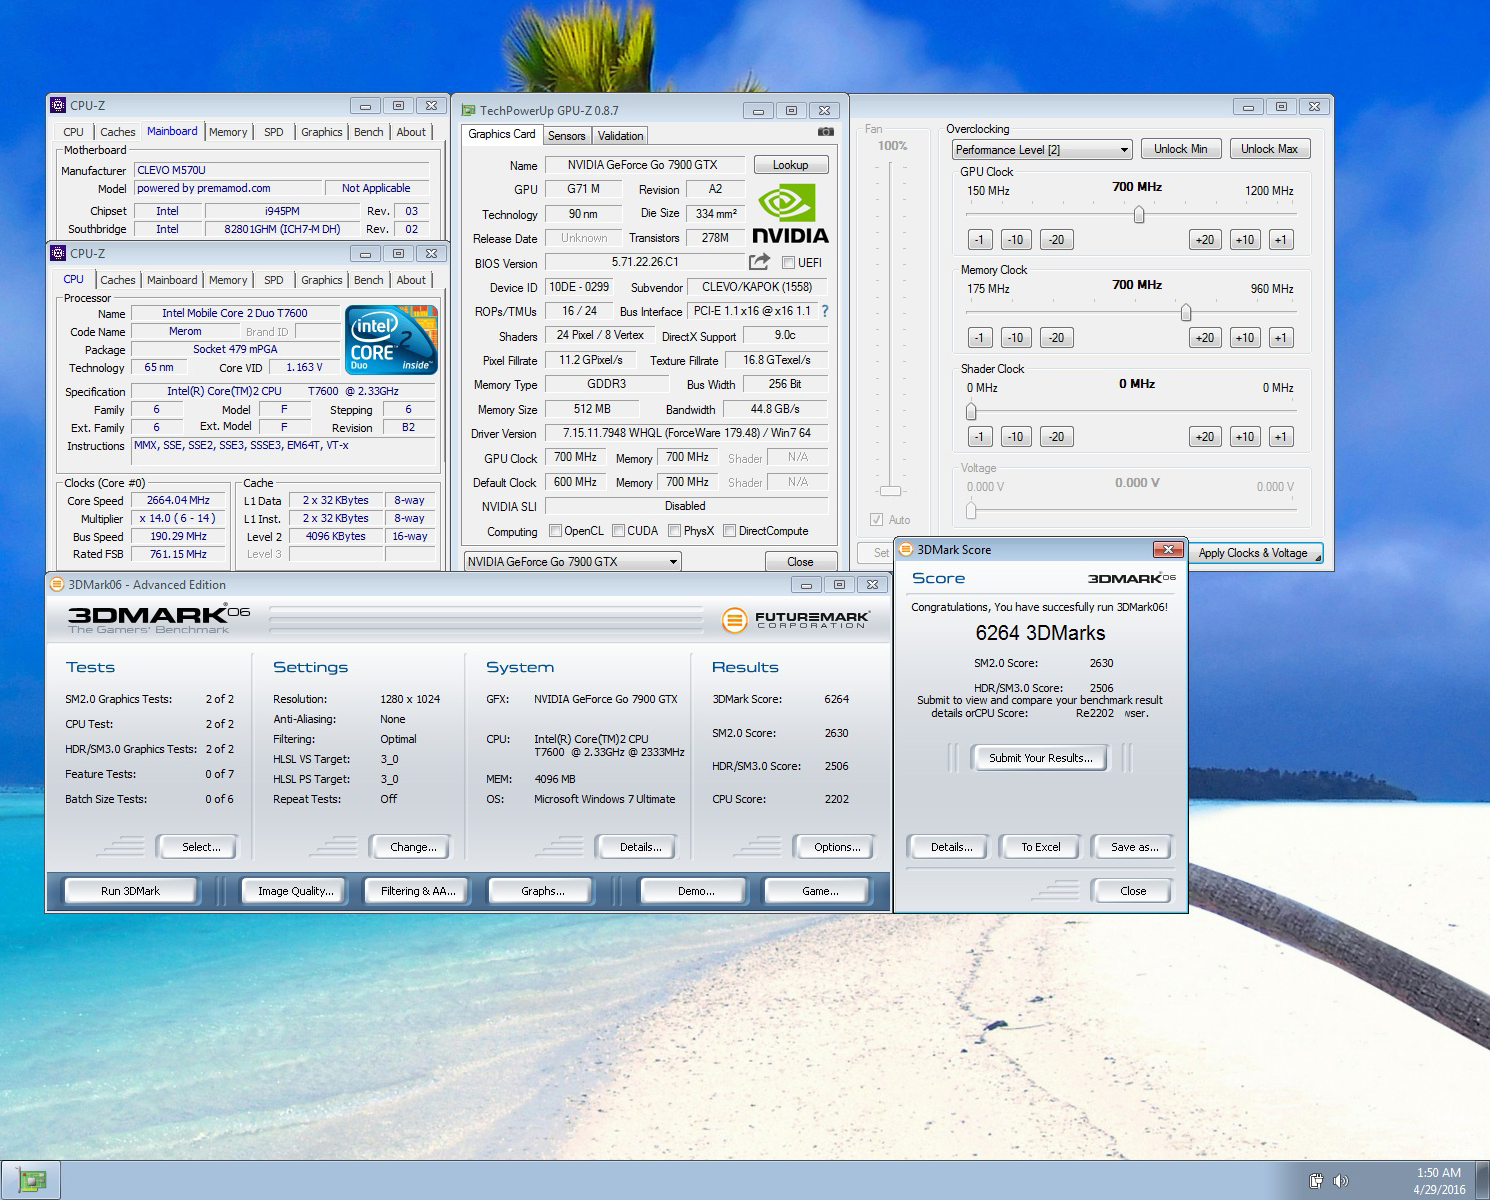
Task: Click +20 under GPU Clock
Action: (1205, 240)
